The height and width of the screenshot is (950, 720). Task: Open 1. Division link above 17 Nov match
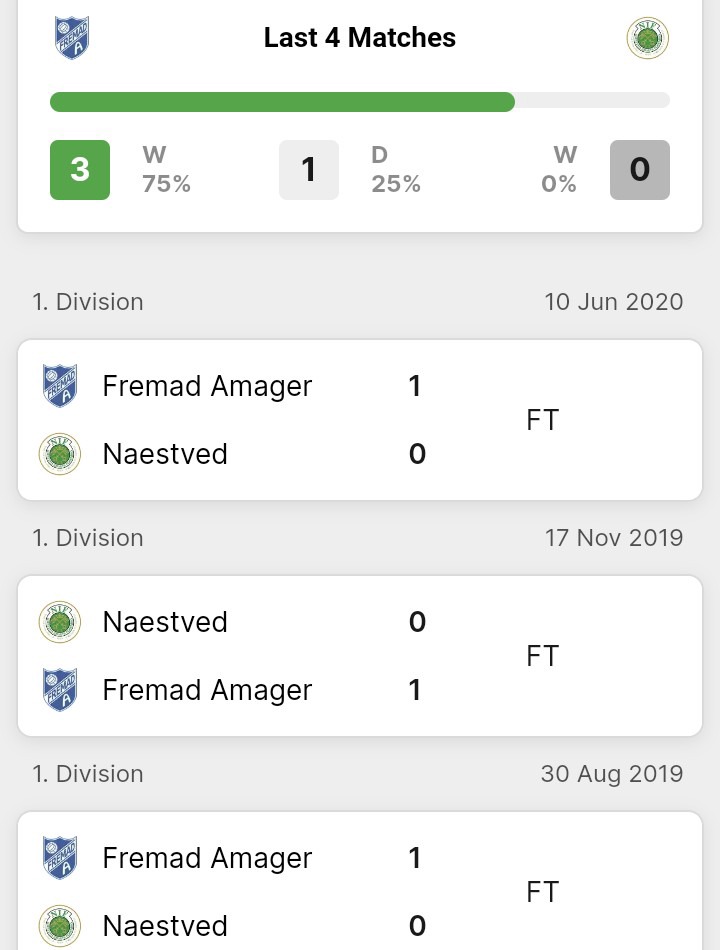coord(88,538)
